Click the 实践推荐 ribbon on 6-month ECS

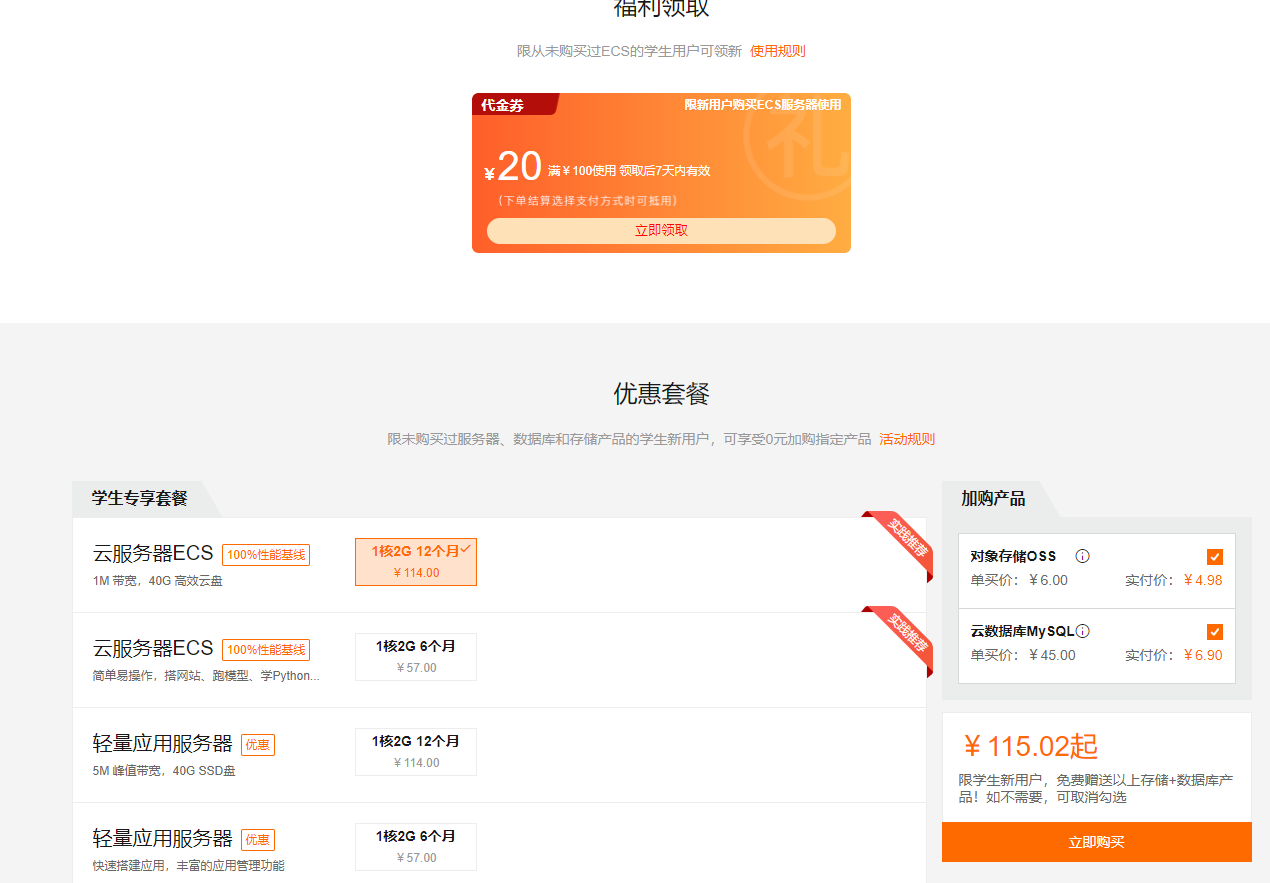902,636
